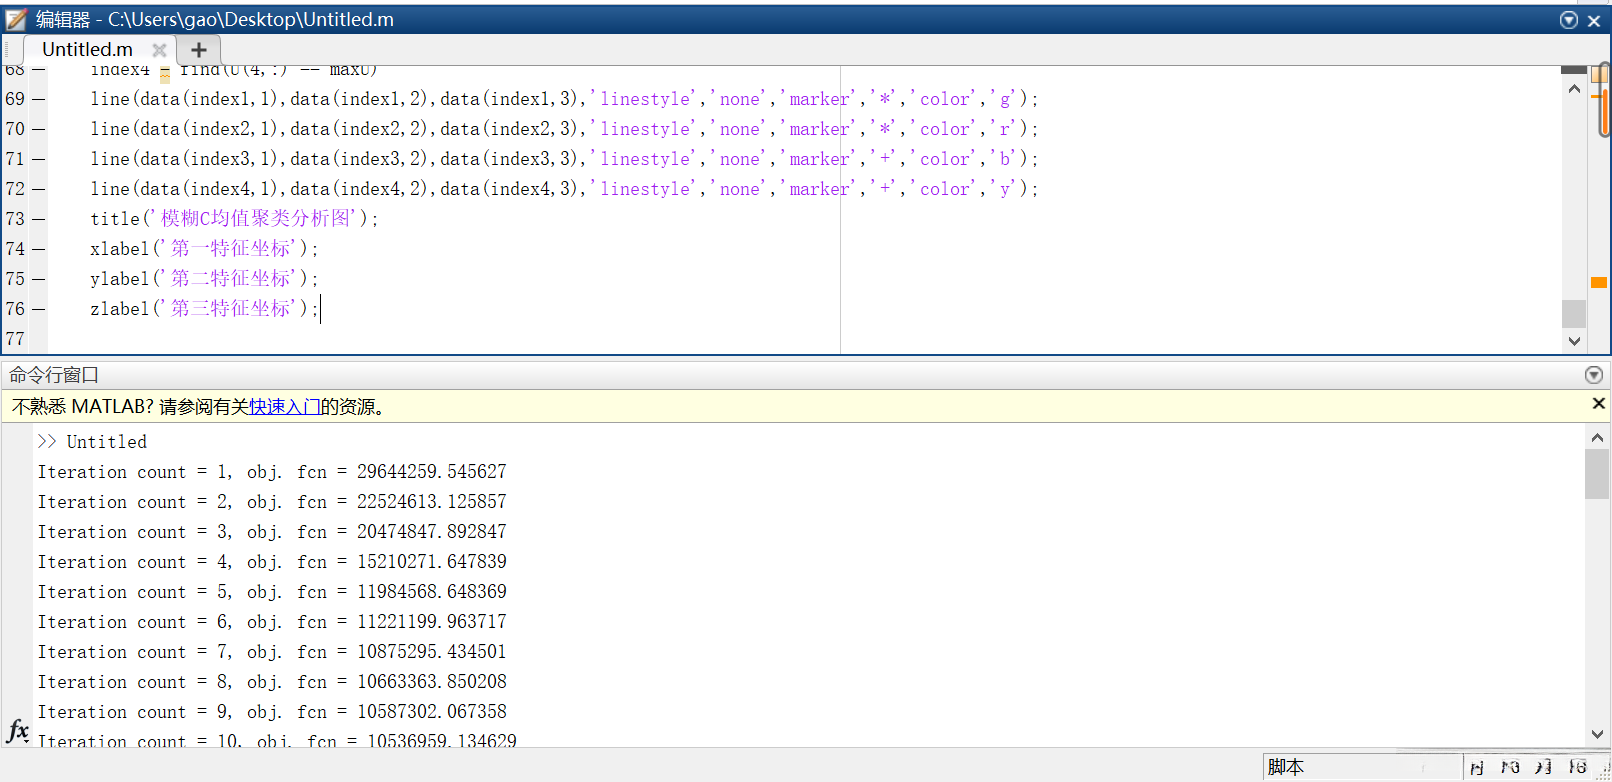Click the '>> Untitled' command line

coord(92,442)
